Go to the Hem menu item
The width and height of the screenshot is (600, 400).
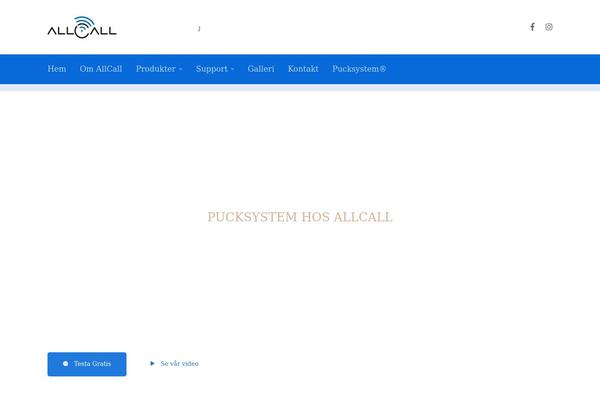[57, 69]
